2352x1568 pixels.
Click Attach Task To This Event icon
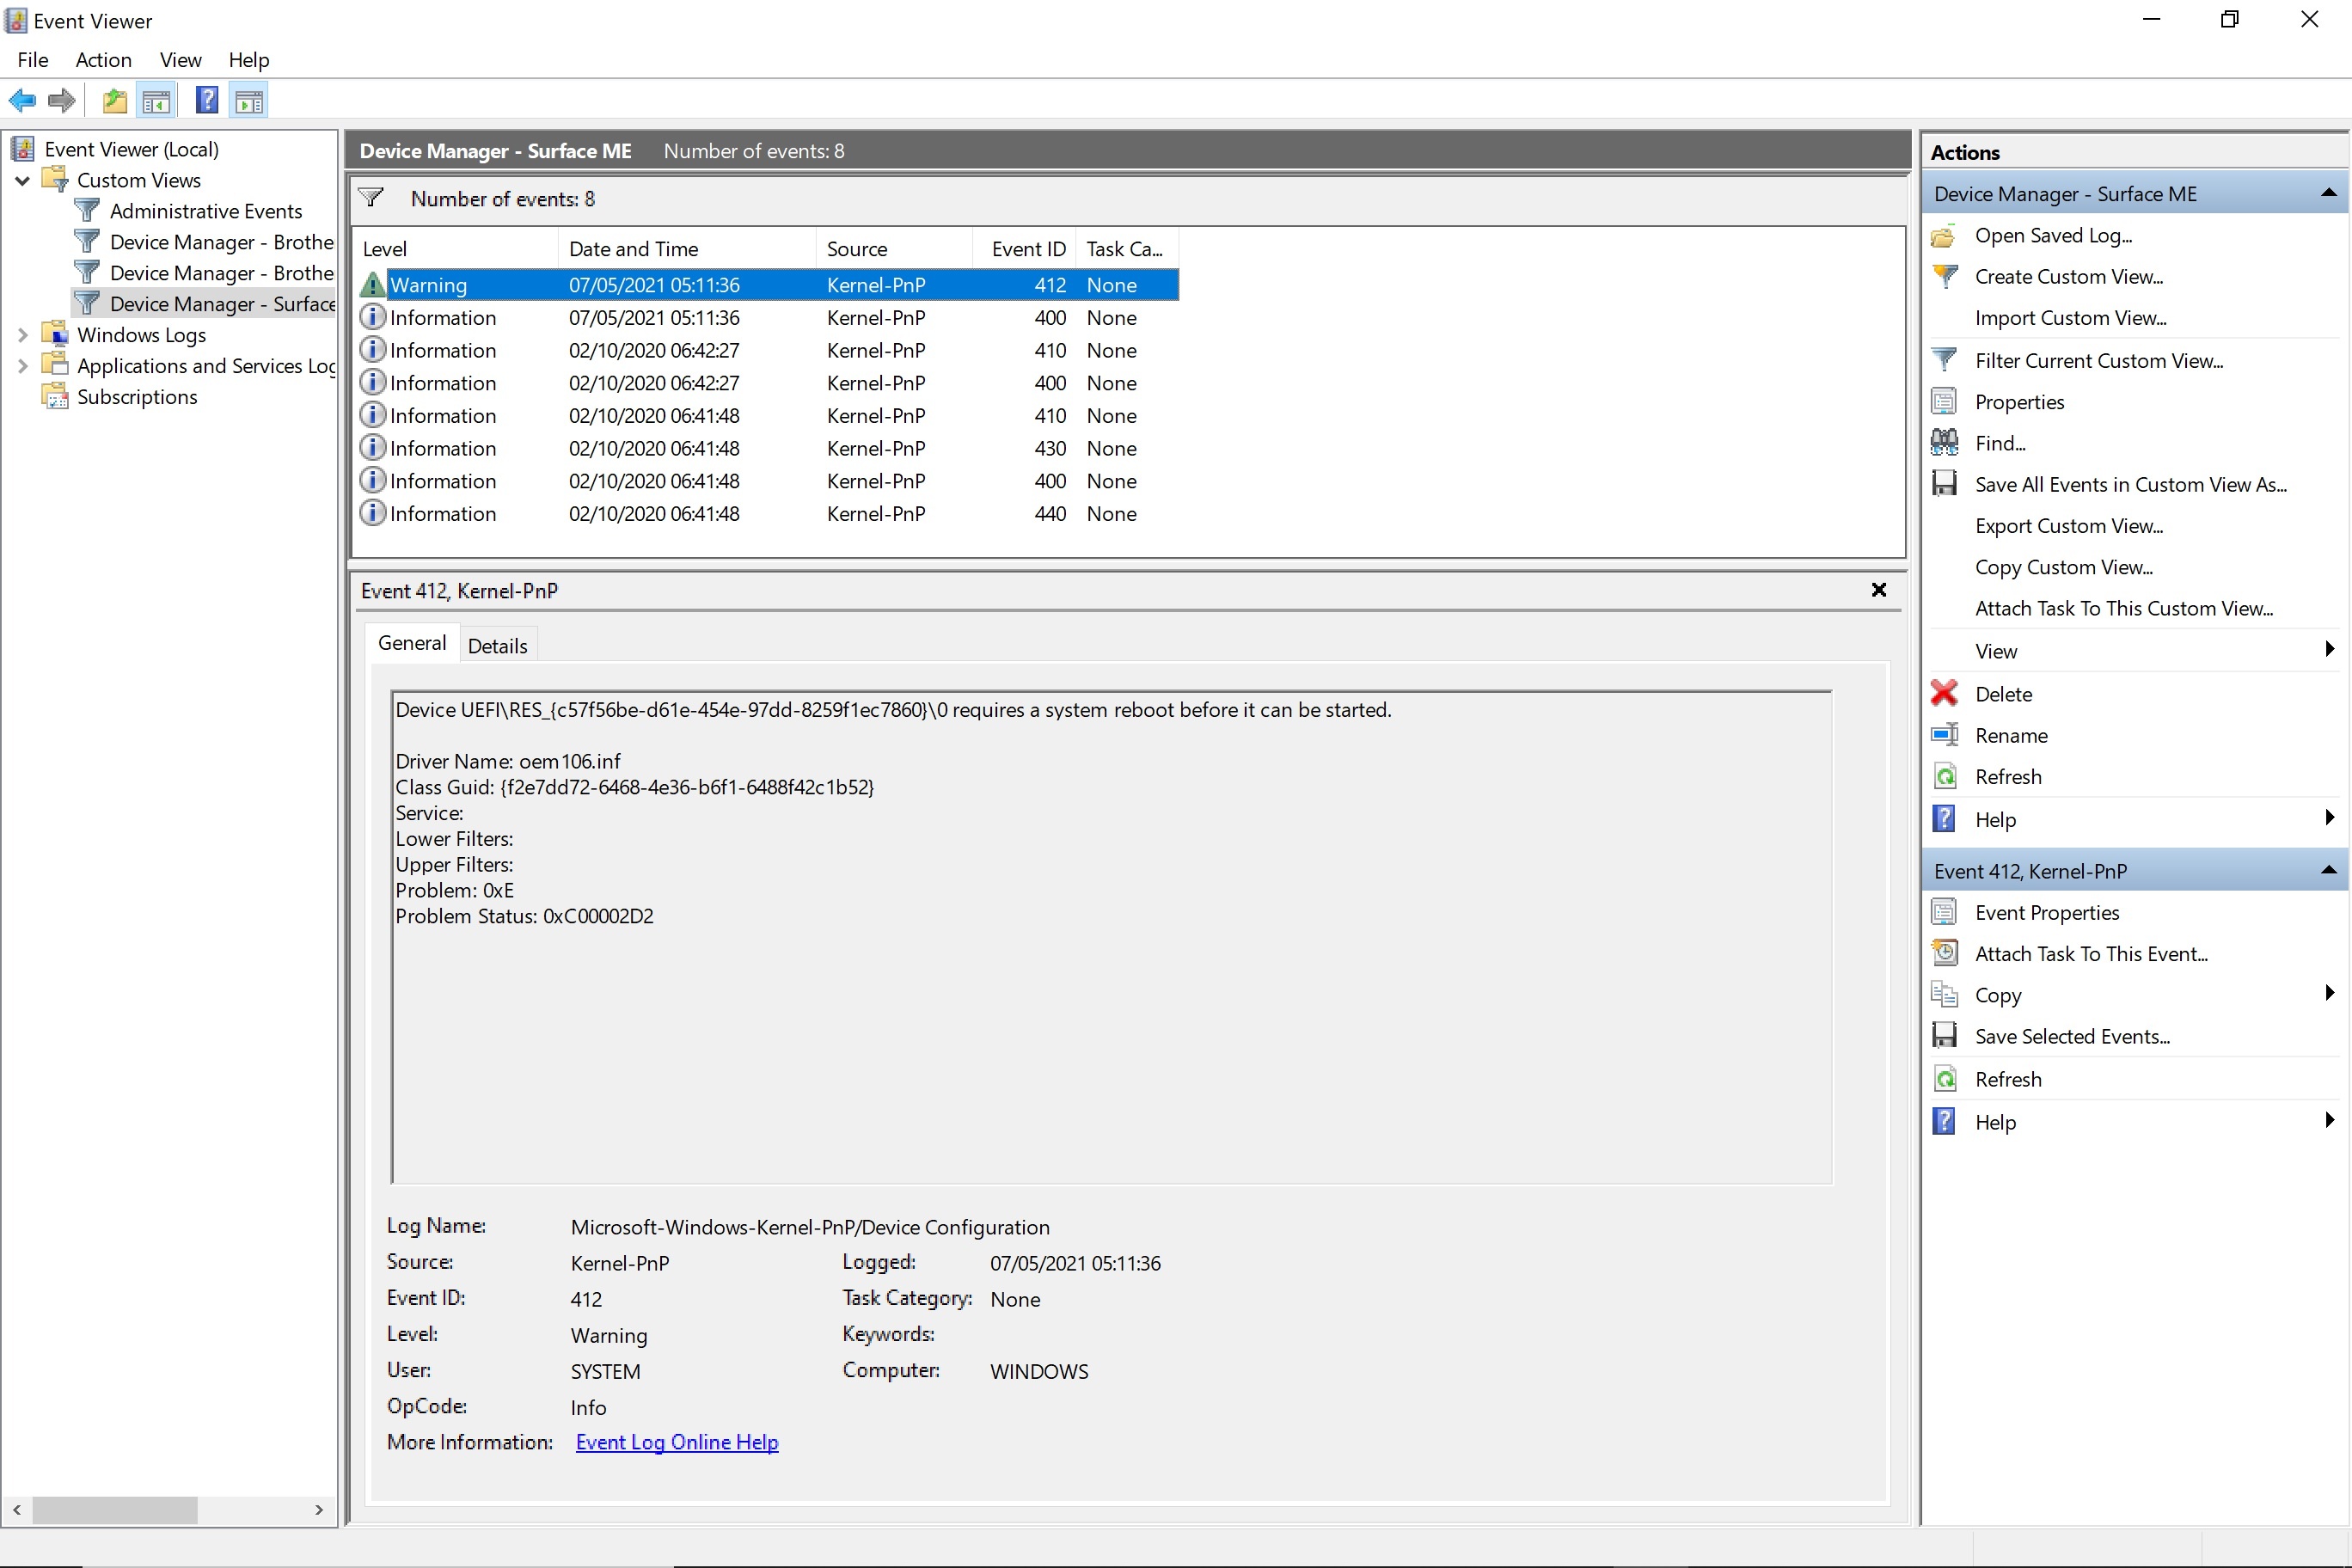[x=1944, y=953]
